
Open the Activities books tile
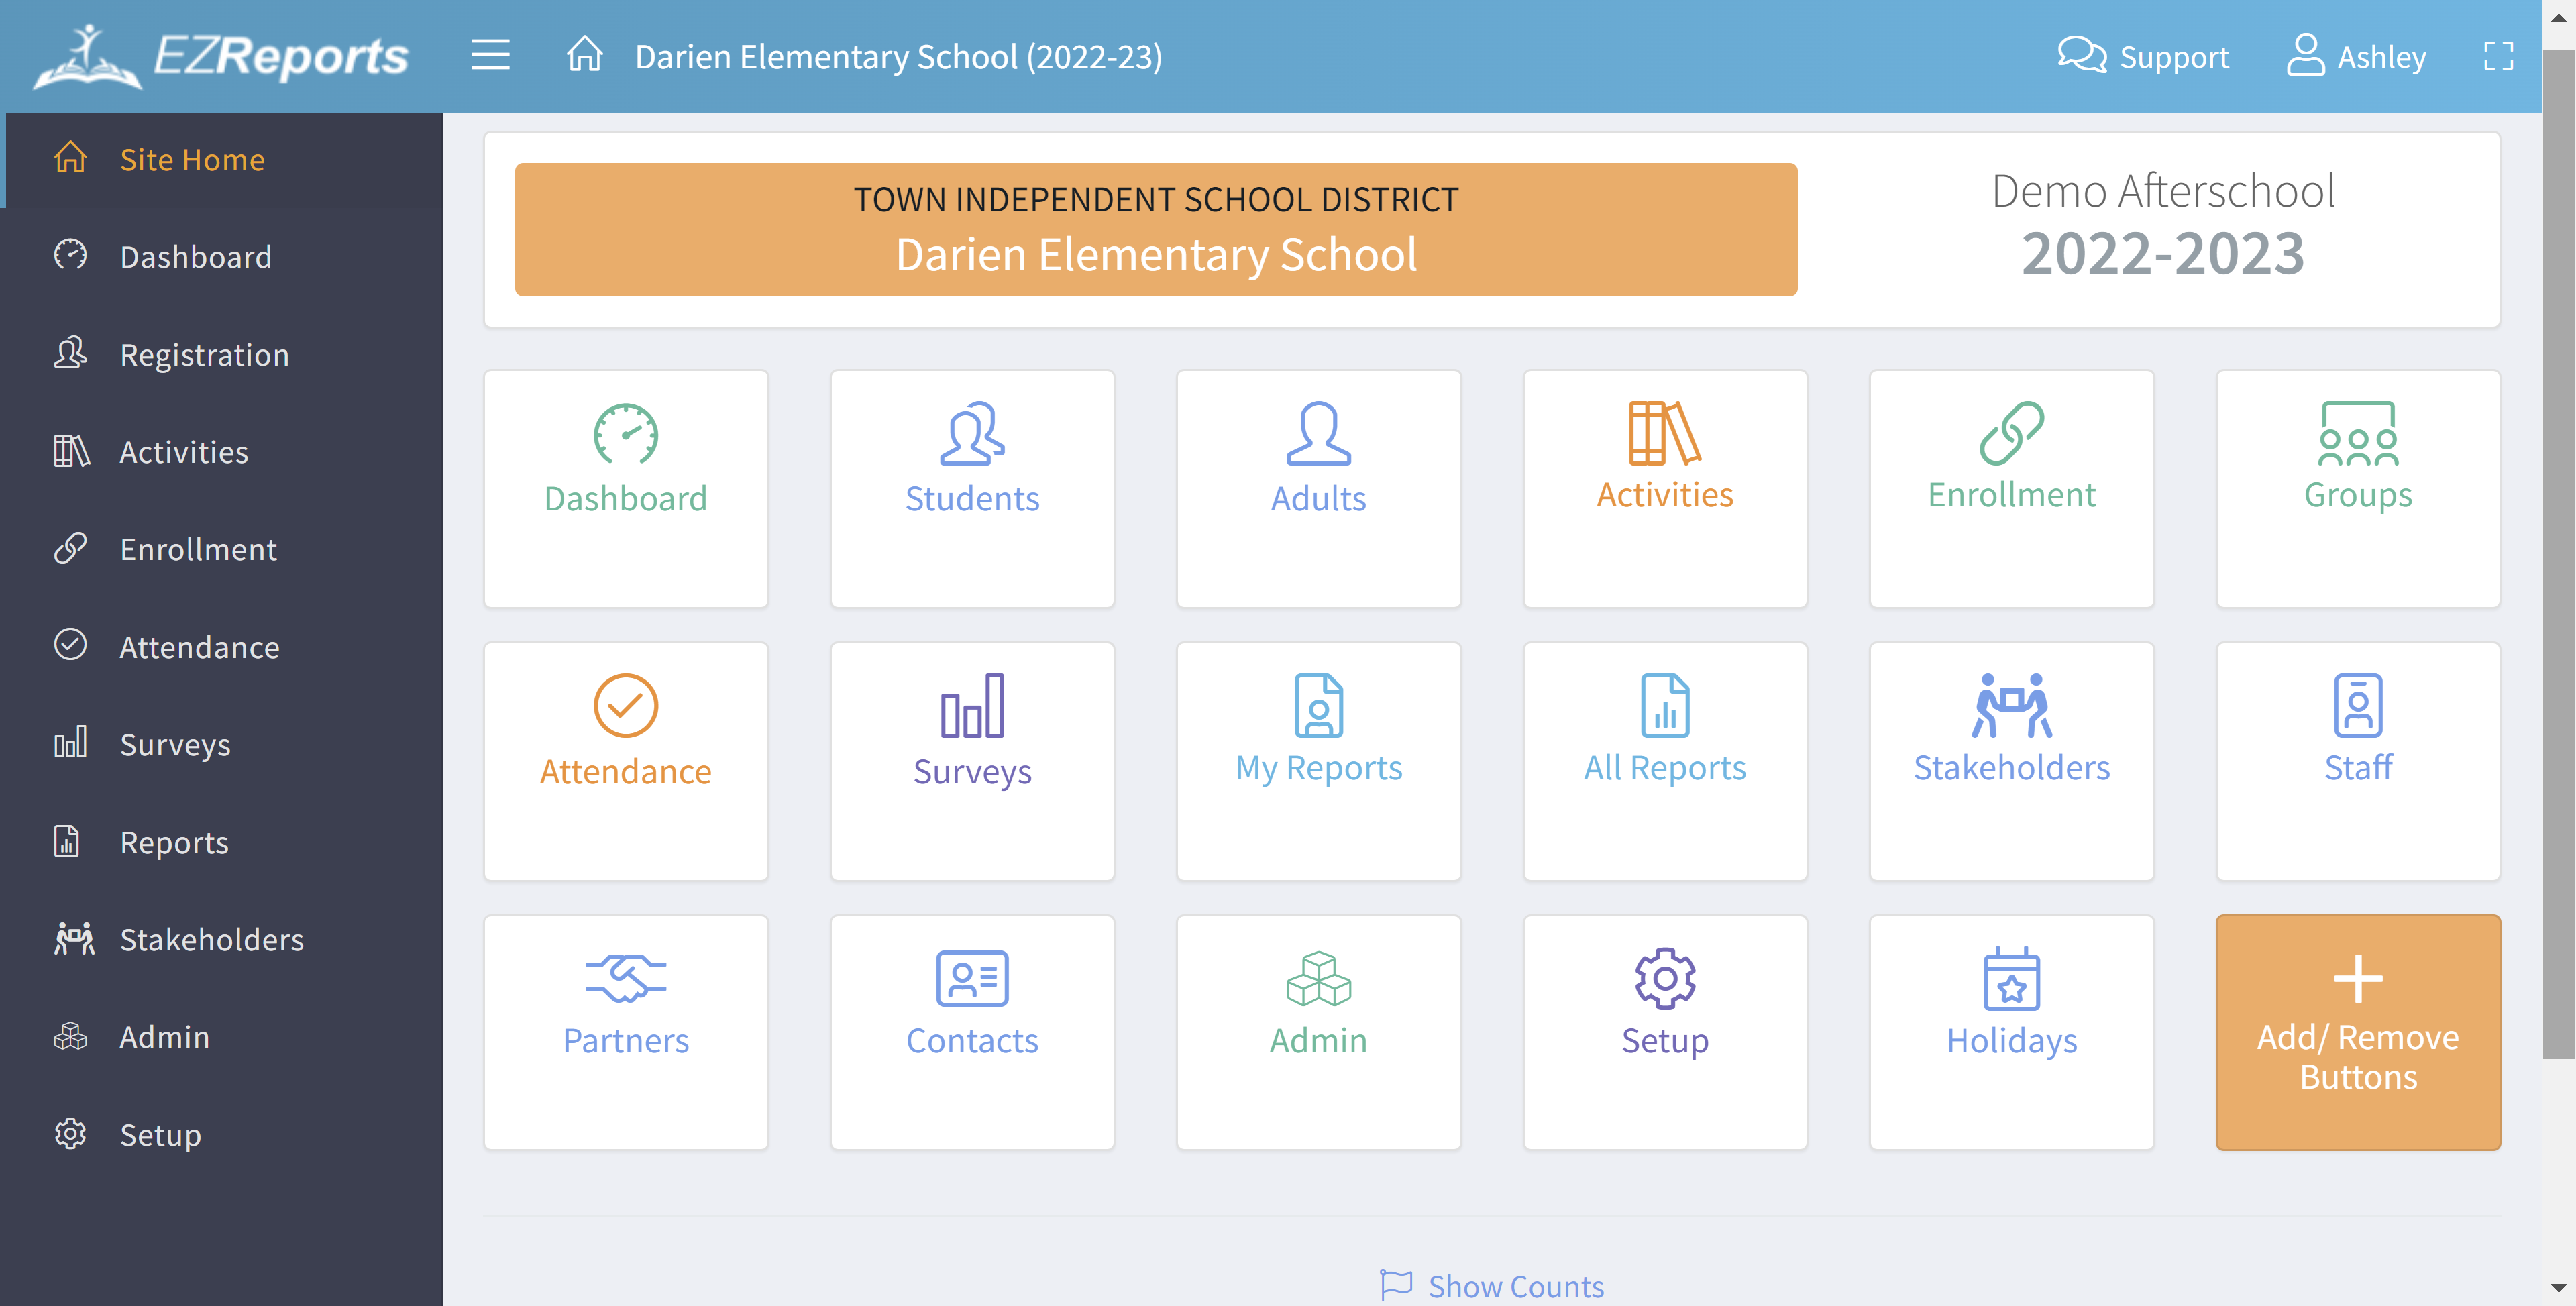pos(1664,488)
